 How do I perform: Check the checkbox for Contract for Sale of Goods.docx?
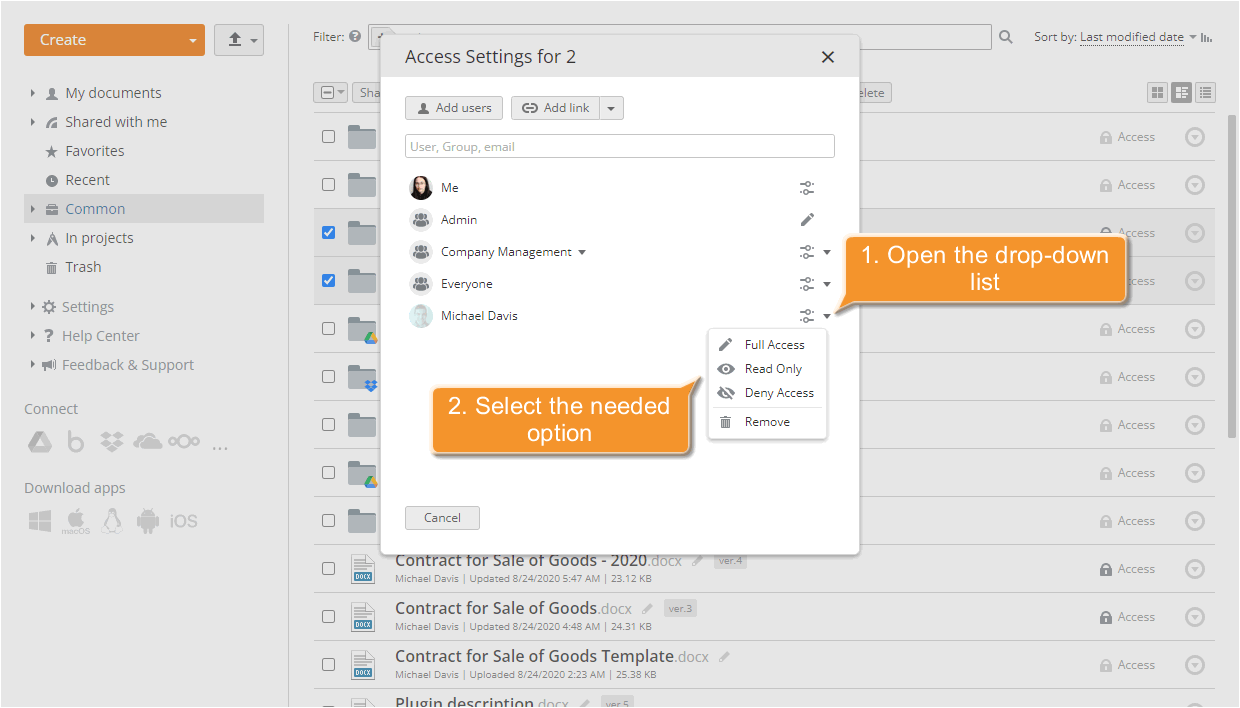(x=328, y=616)
